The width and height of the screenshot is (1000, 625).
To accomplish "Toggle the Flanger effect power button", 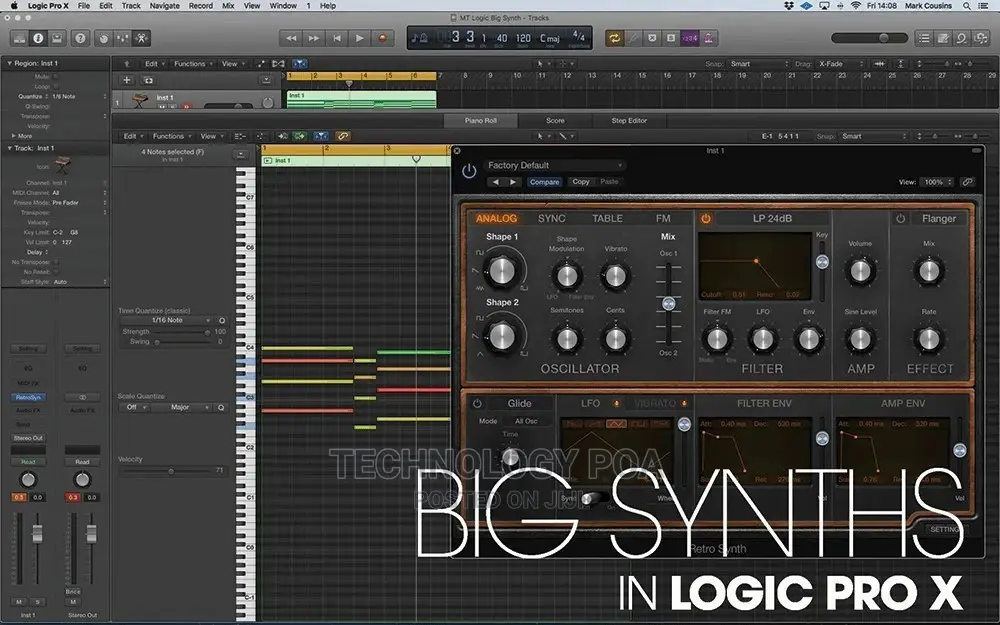I will [901, 219].
